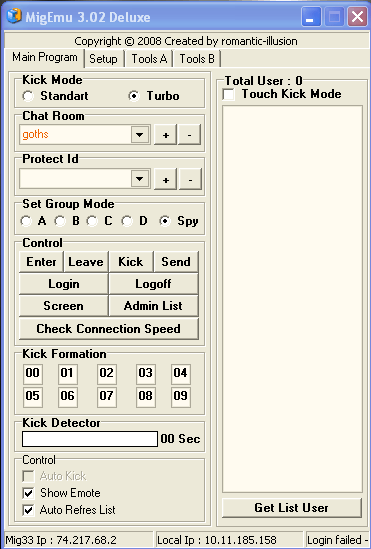
Task: Select kick formation 01
Action: click(x=68, y=374)
